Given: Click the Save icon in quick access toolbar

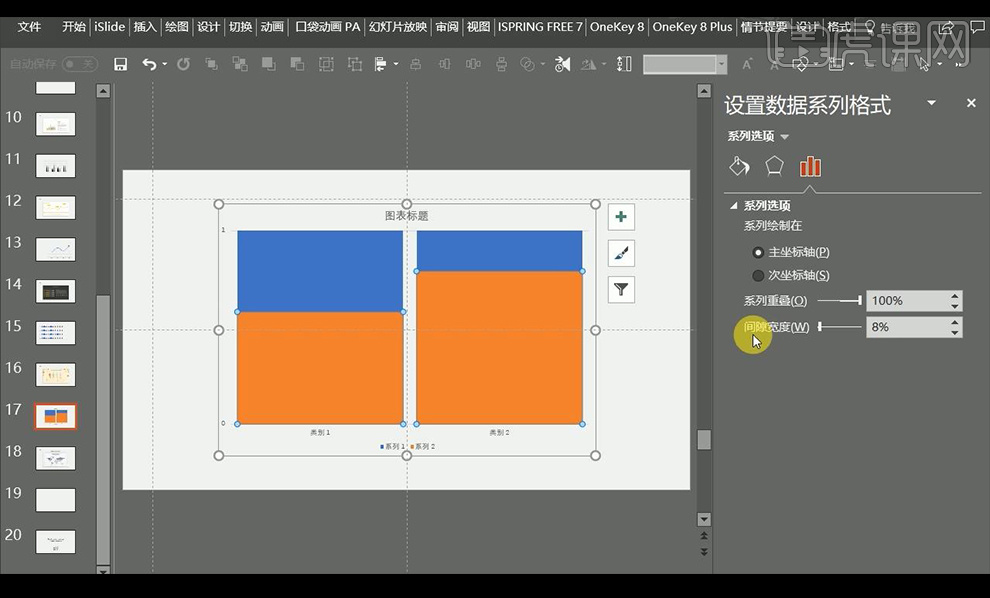Looking at the screenshot, I should tap(120, 64).
